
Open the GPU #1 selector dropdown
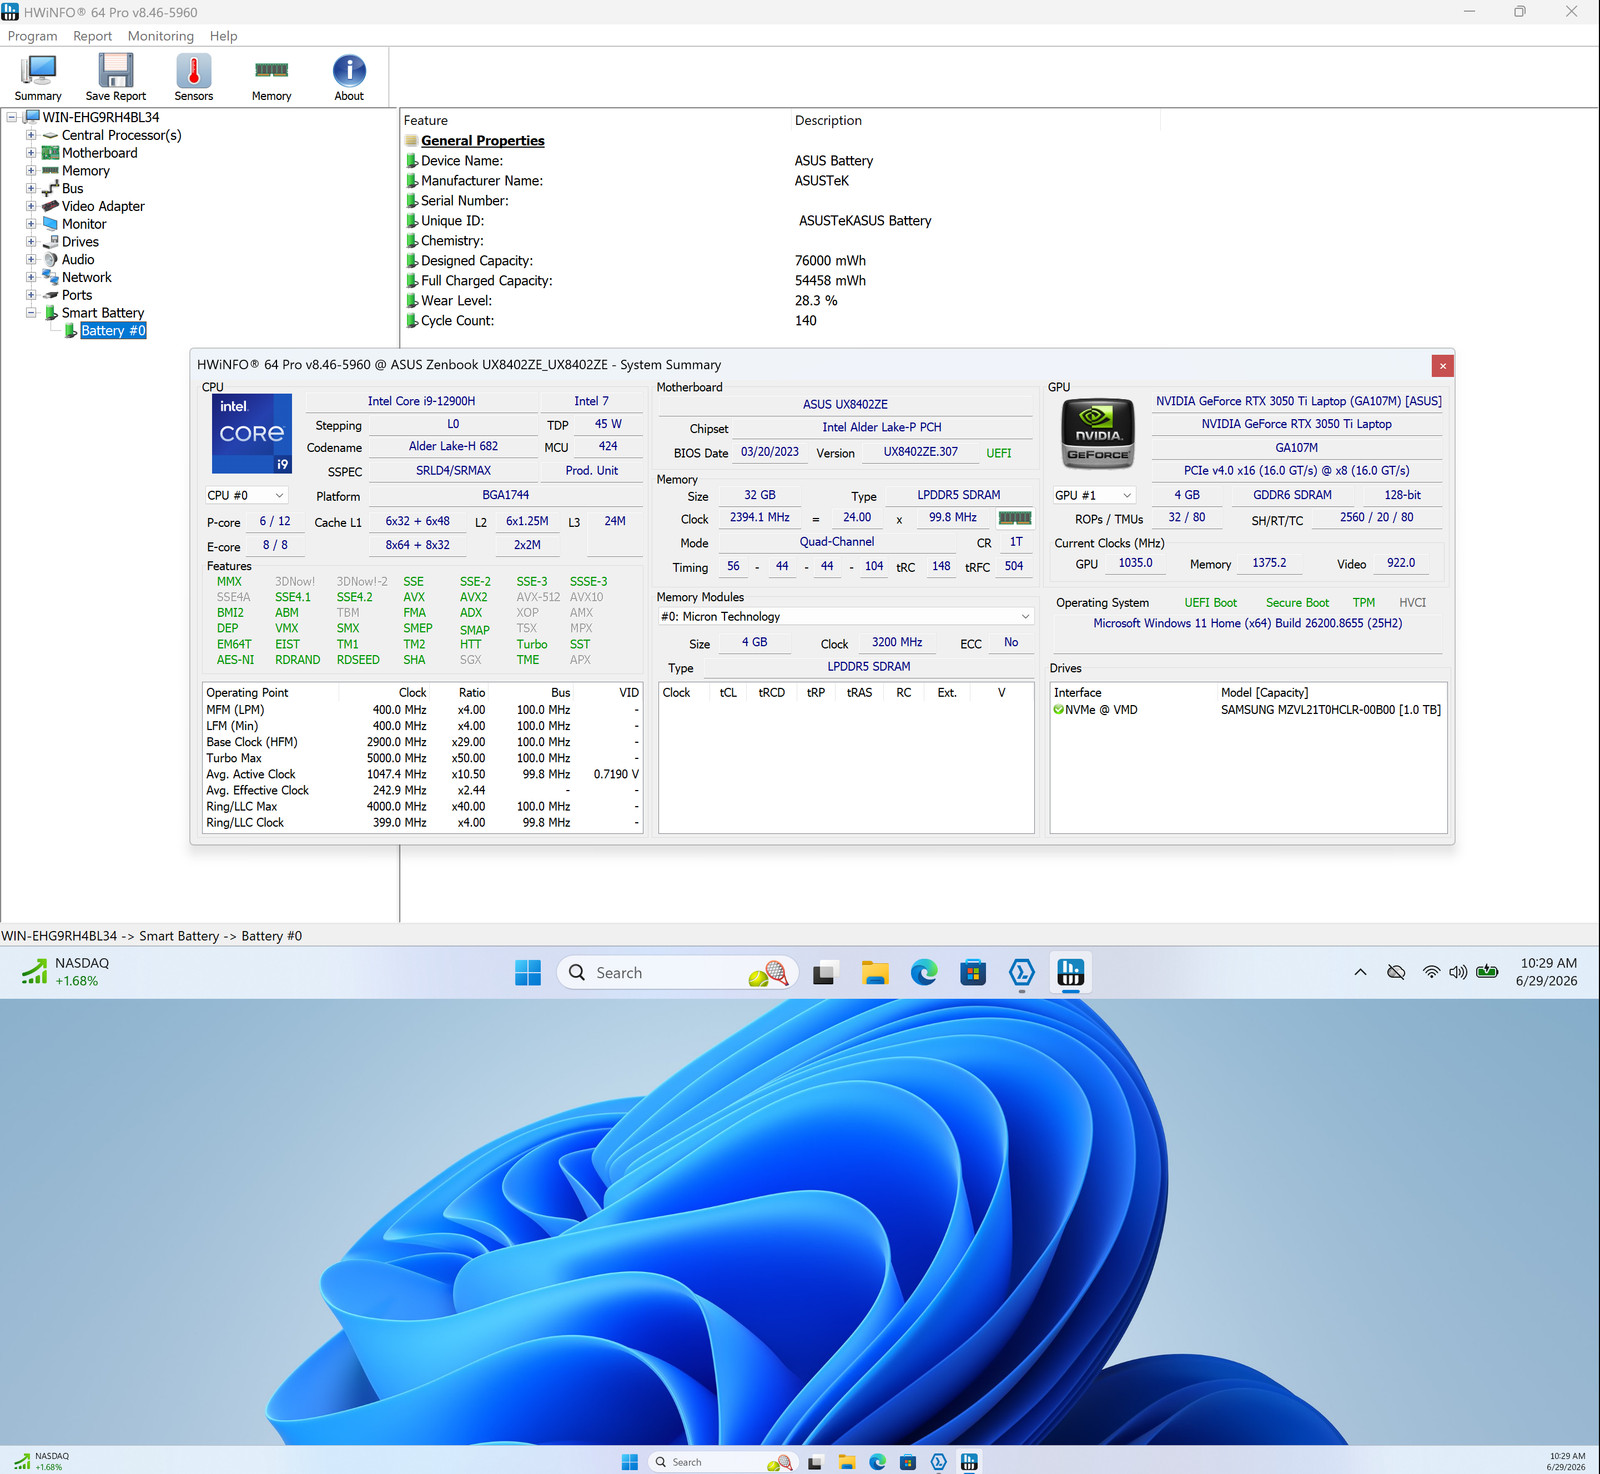1094,495
